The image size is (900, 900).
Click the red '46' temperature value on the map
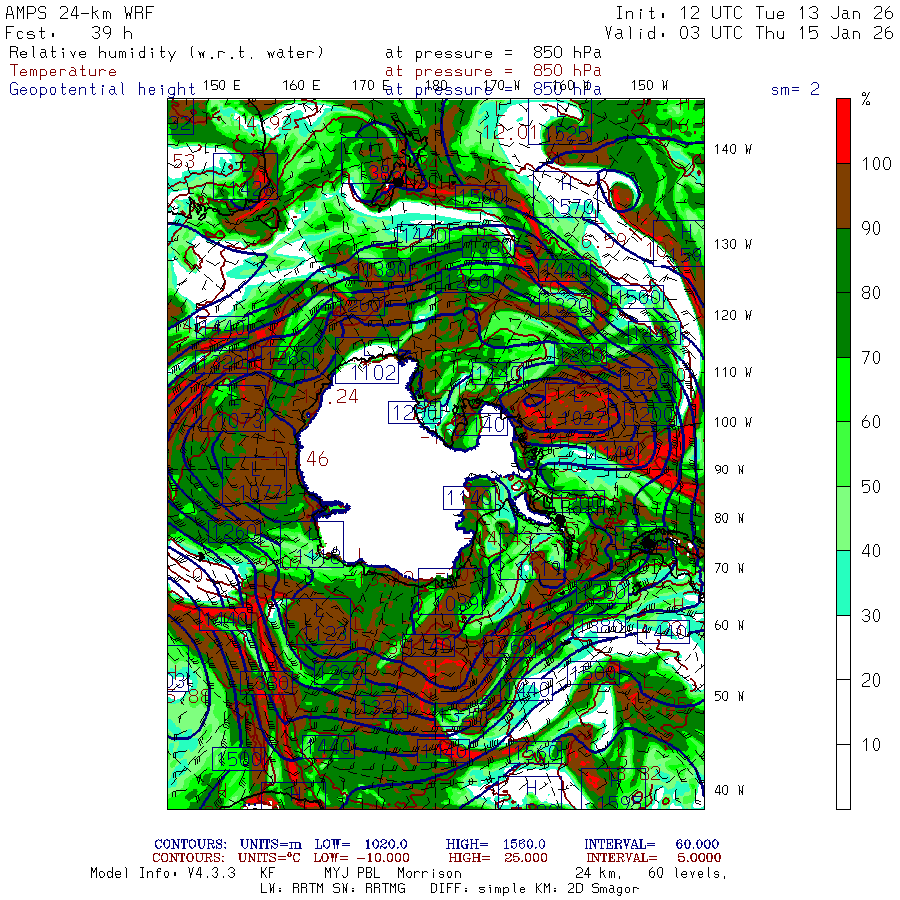pyautogui.click(x=317, y=459)
